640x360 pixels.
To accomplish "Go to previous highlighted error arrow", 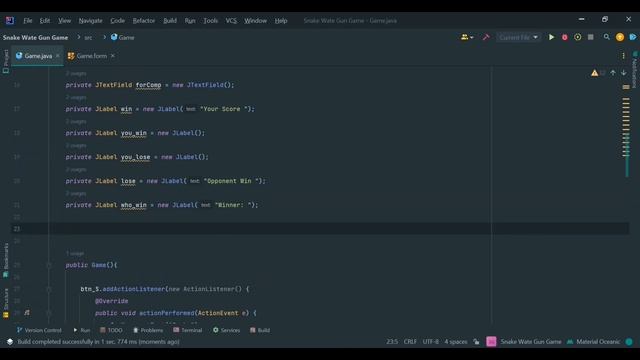I will [x=613, y=73].
